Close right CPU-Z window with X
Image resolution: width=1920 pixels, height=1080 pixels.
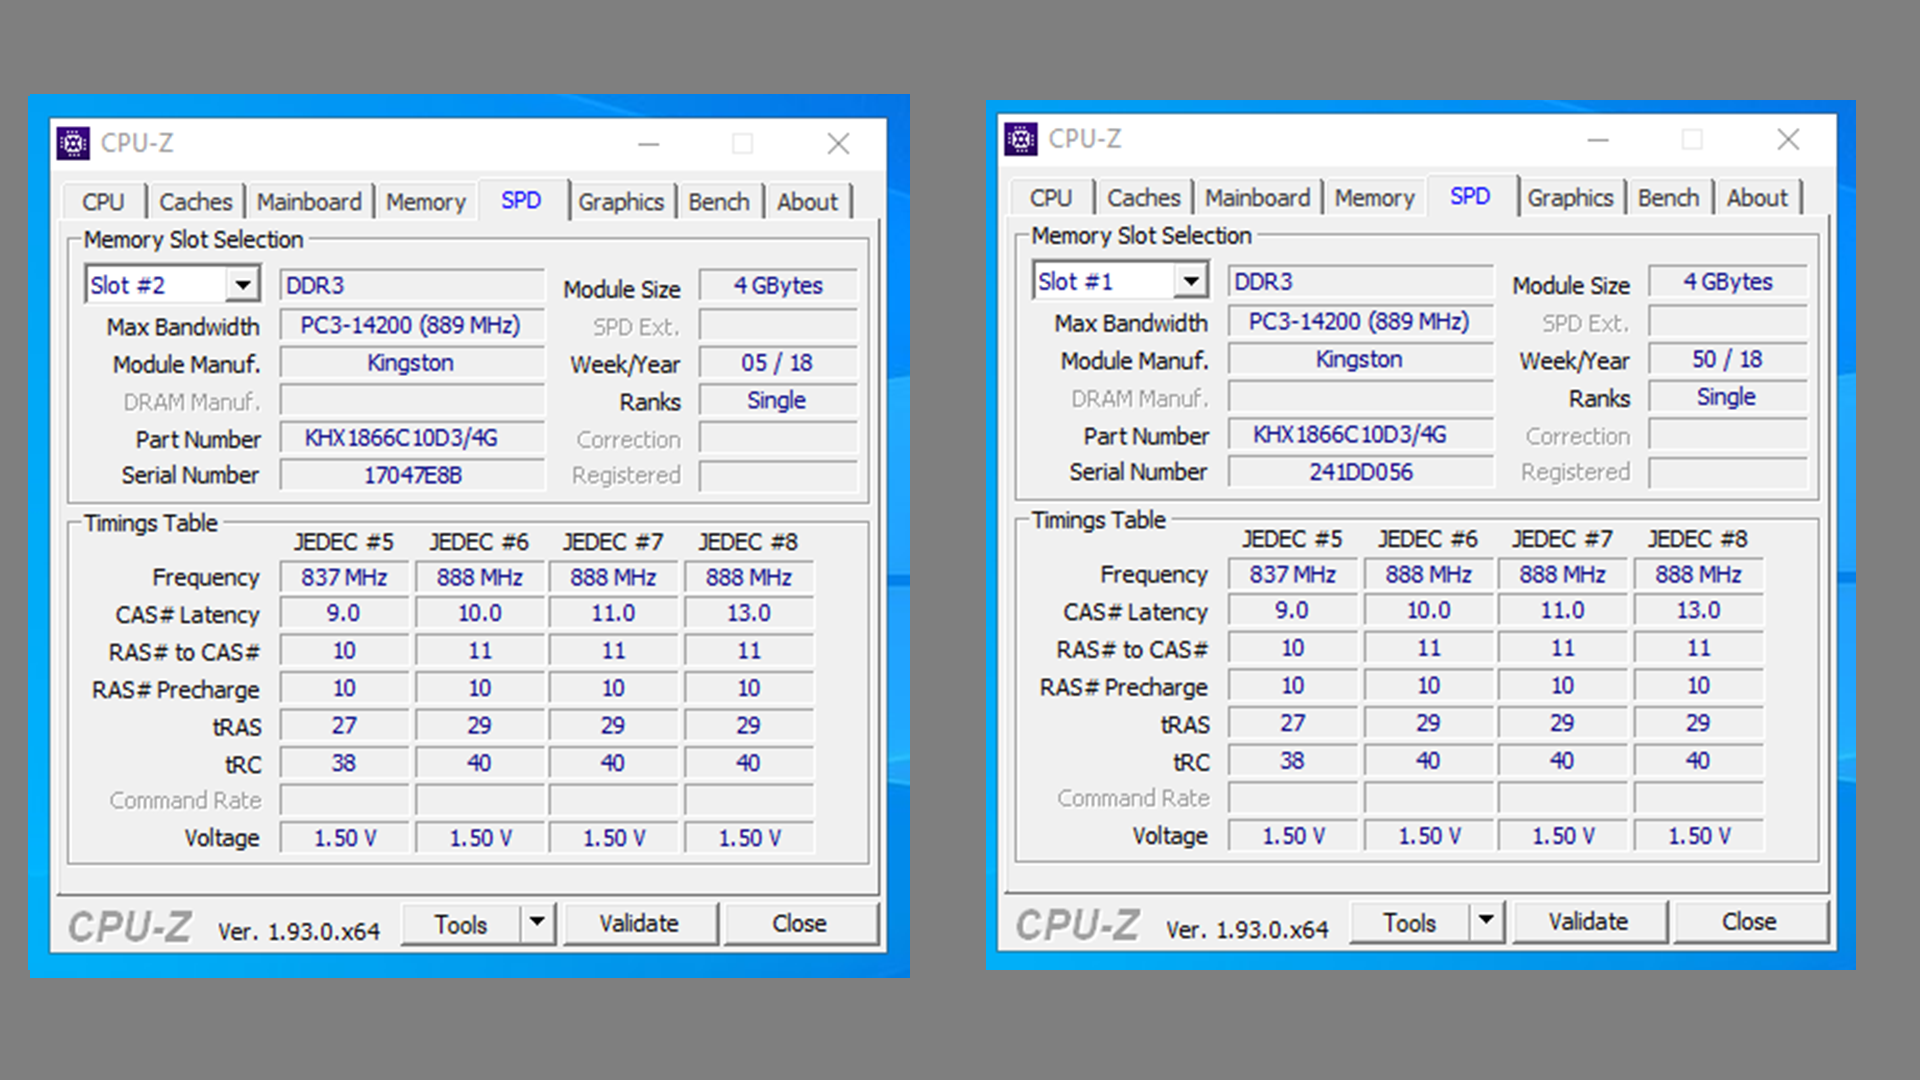(x=1788, y=140)
